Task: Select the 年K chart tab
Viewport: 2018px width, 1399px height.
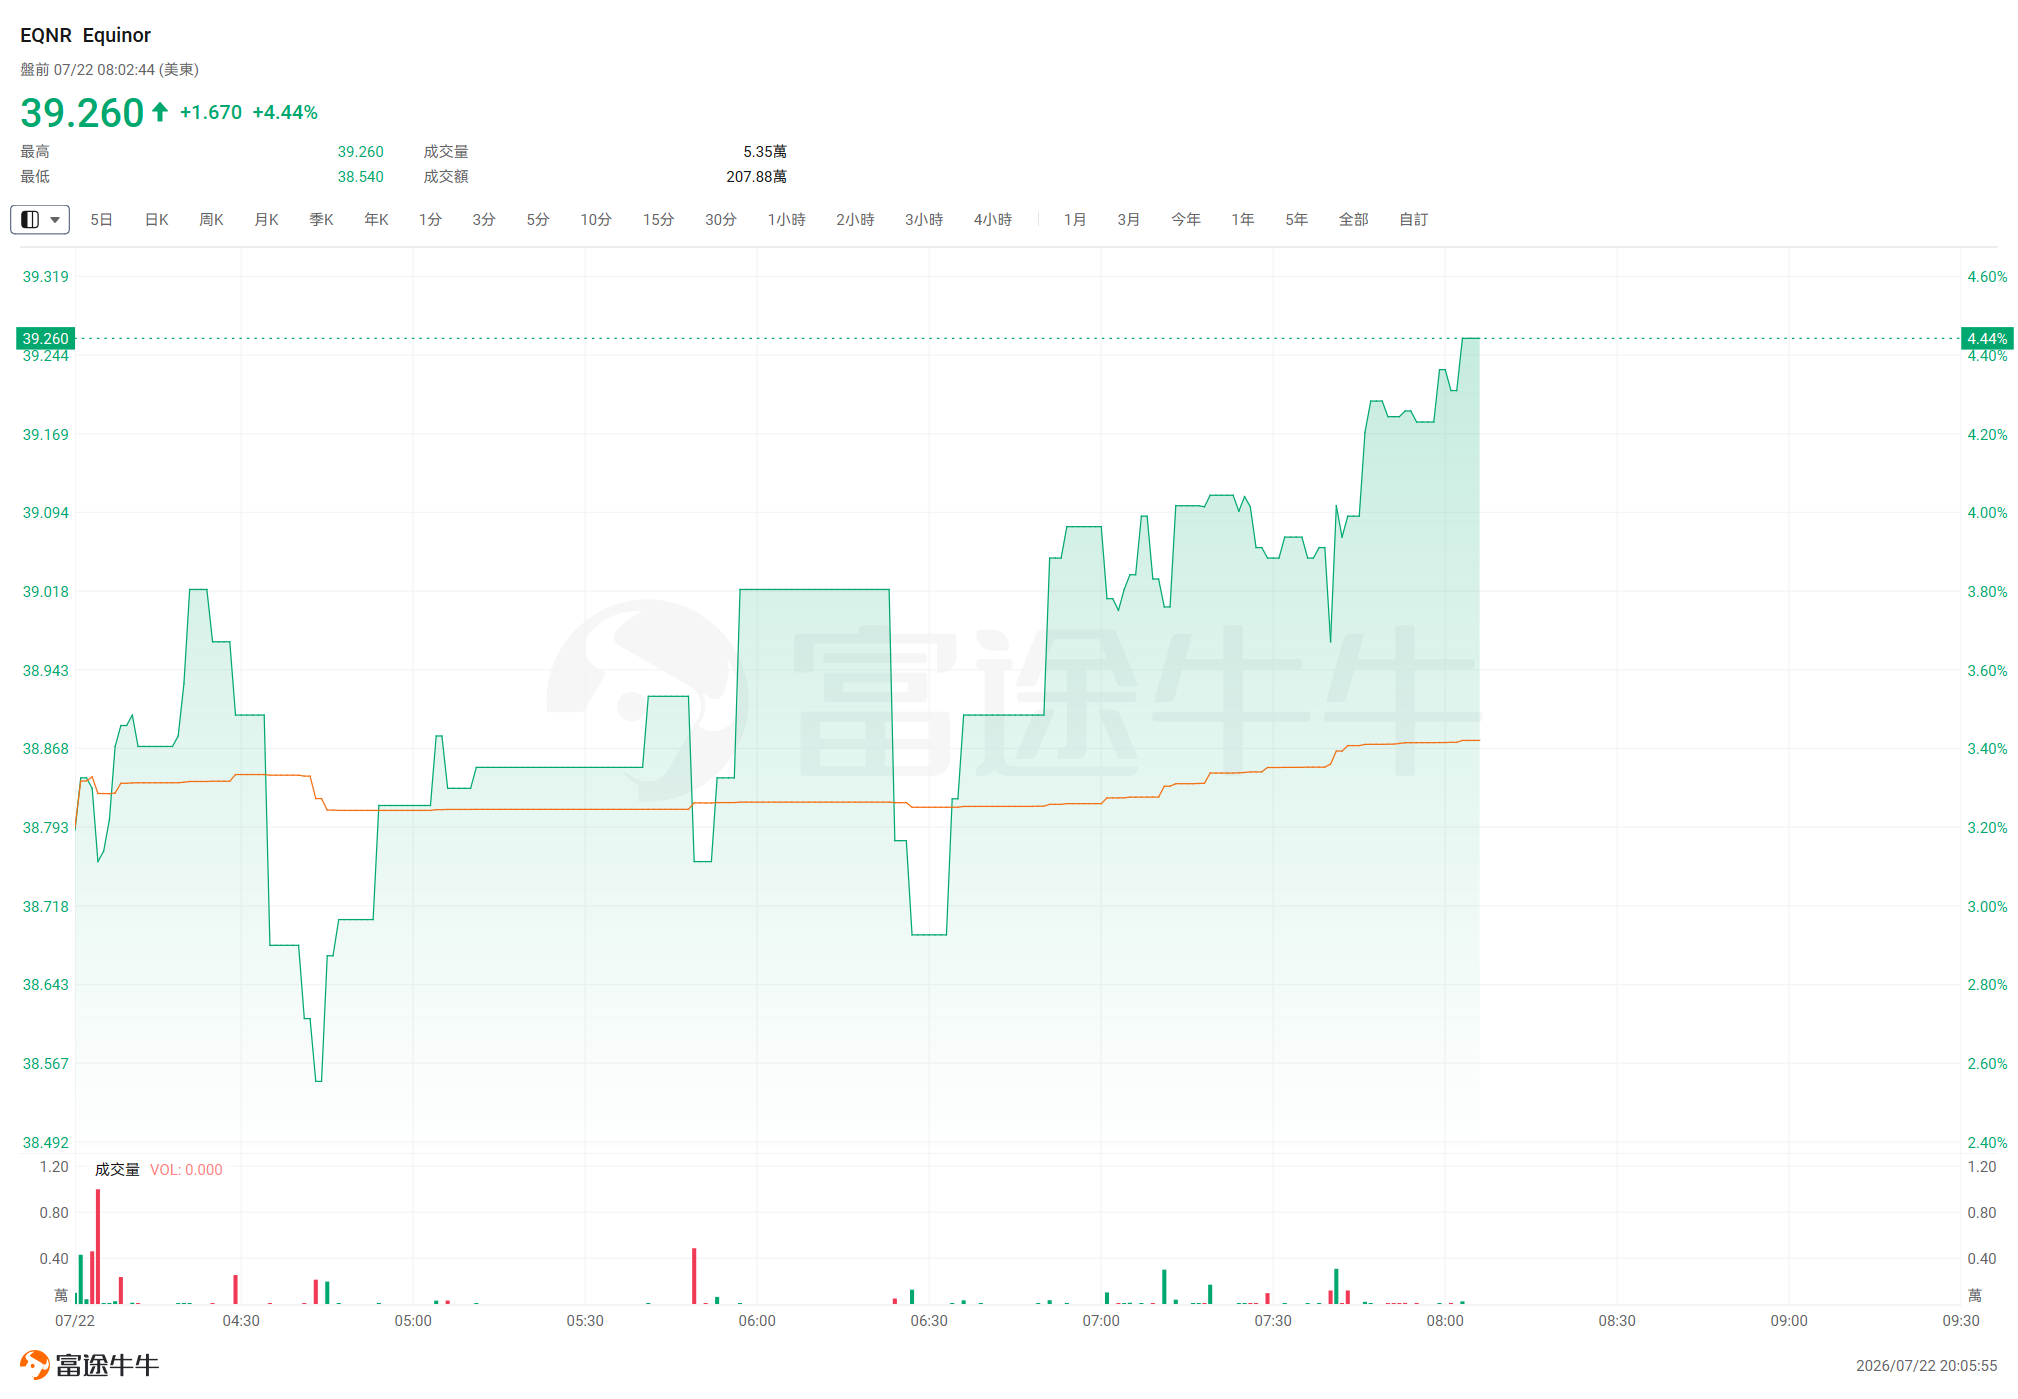Action: click(376, 219)
